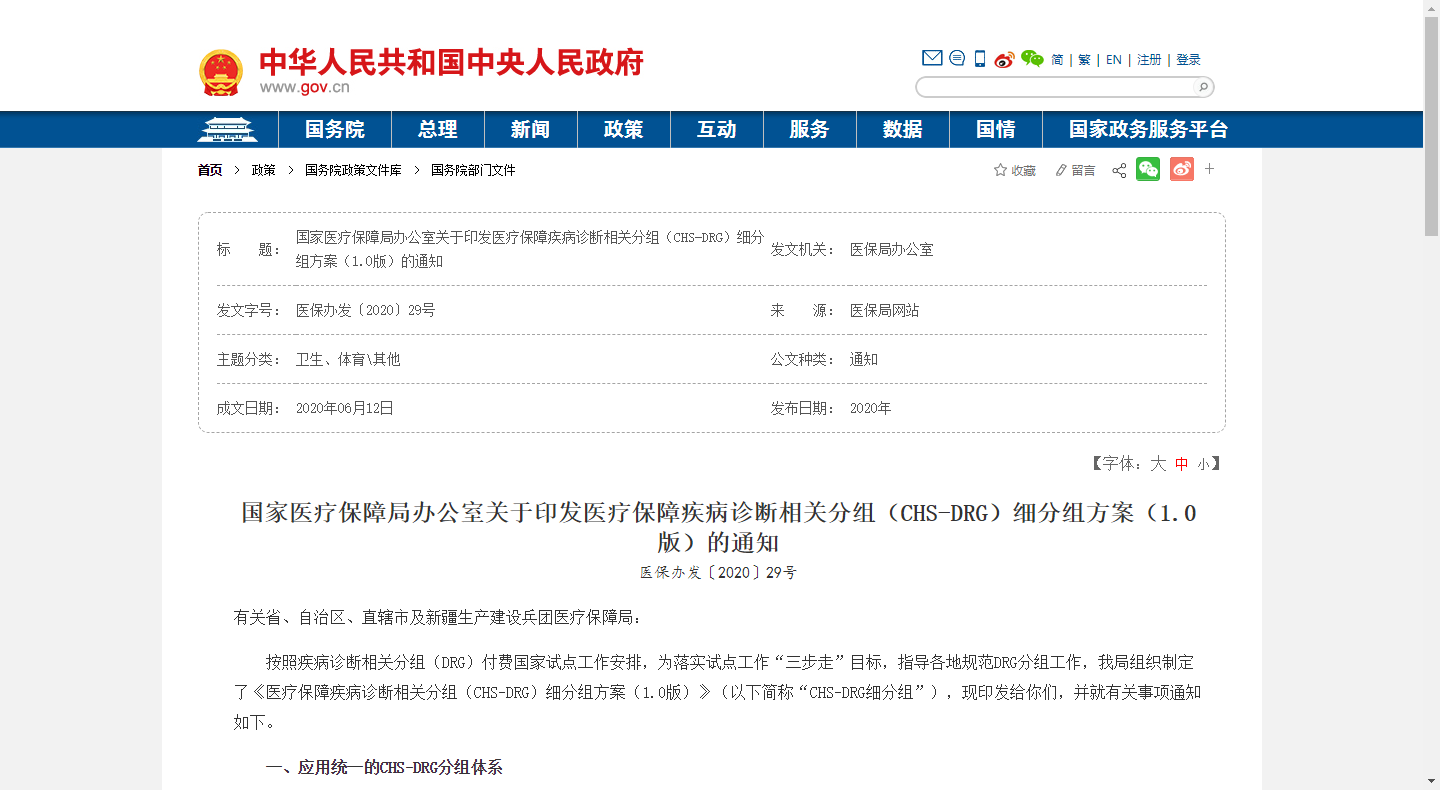Set font size to 小 (small)

pos(1203,464)
